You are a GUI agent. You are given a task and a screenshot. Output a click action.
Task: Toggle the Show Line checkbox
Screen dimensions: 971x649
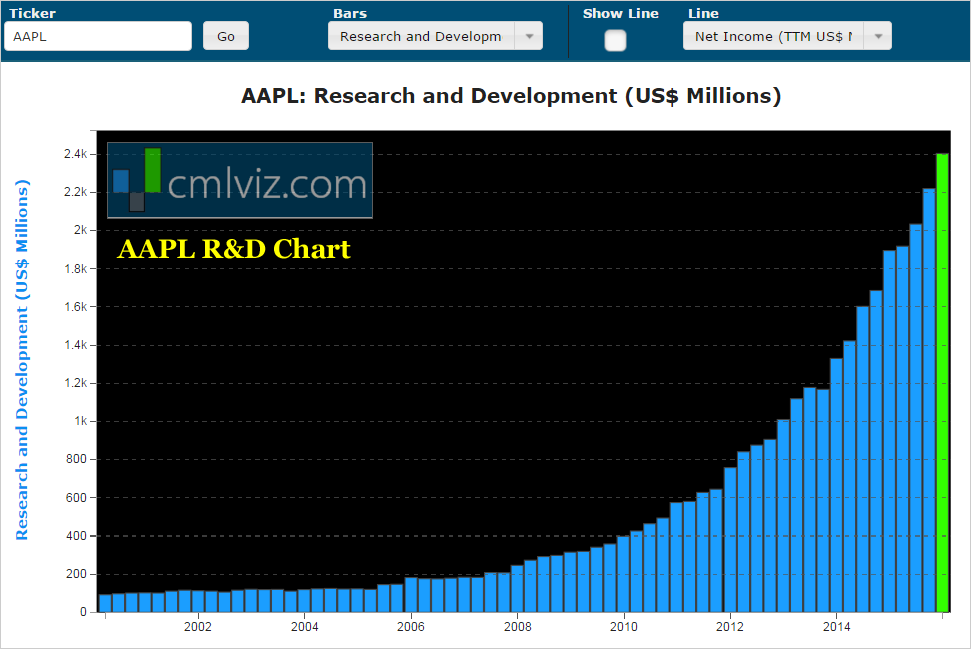pyautogui.click(x=616, y=41)
